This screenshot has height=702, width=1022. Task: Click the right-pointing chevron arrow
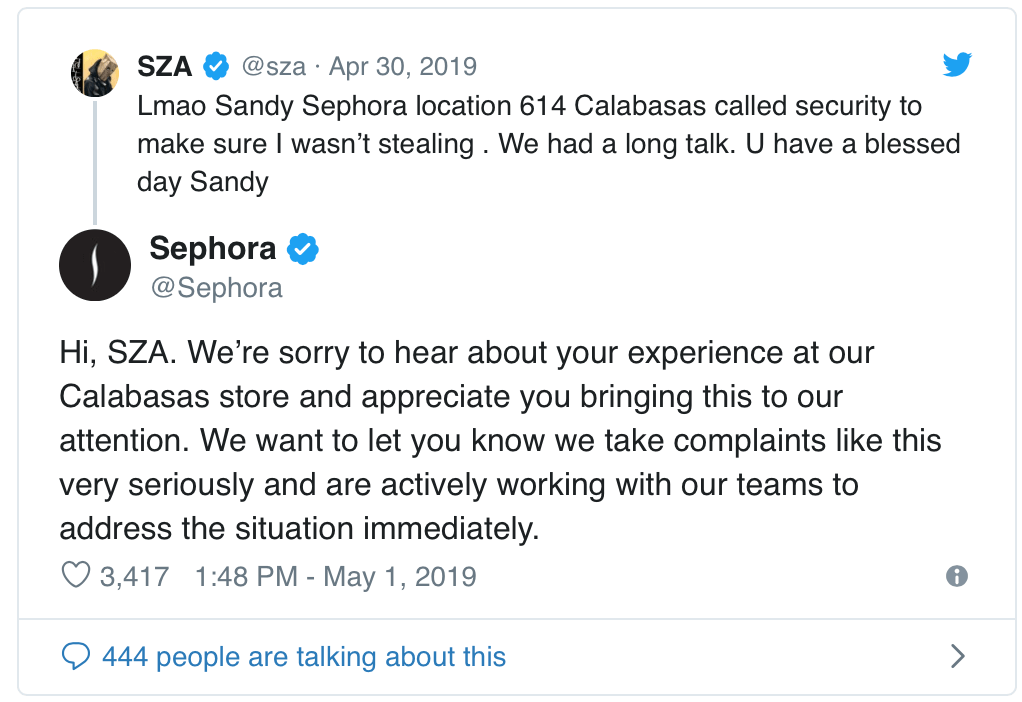957,656
